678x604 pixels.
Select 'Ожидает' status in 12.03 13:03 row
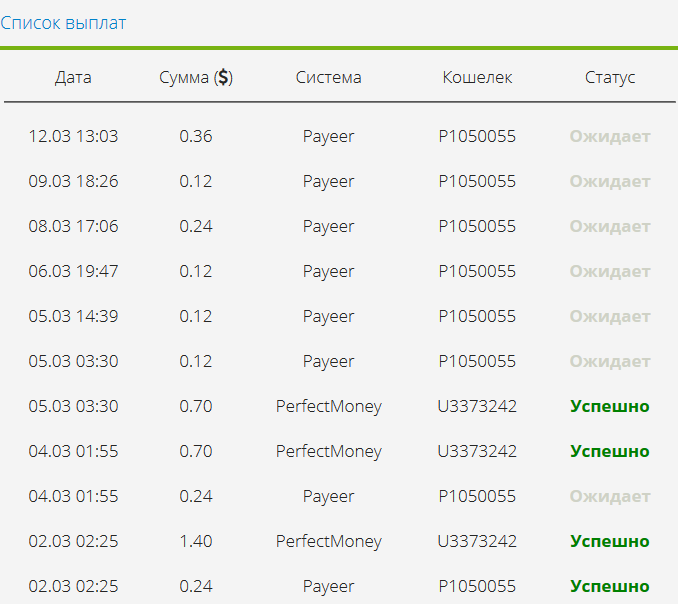[610, 136]
